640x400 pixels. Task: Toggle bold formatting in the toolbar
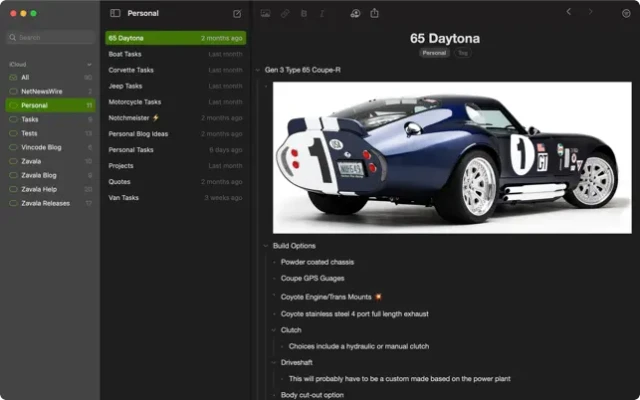click(x=304, y=14)
